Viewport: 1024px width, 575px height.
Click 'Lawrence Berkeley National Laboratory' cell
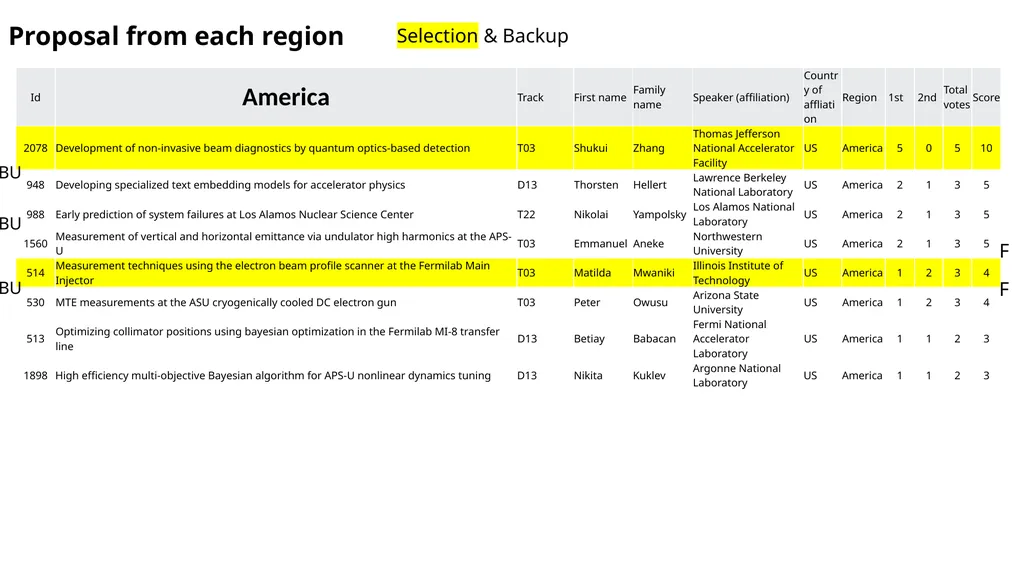pyautogui.click(x=743, y=185)
